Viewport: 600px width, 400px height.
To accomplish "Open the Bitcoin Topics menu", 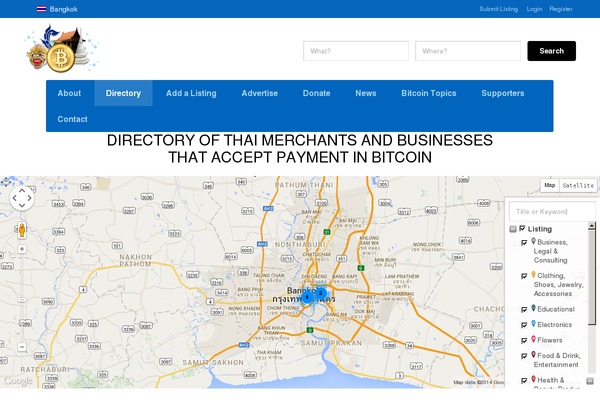I will pos(429,93).
